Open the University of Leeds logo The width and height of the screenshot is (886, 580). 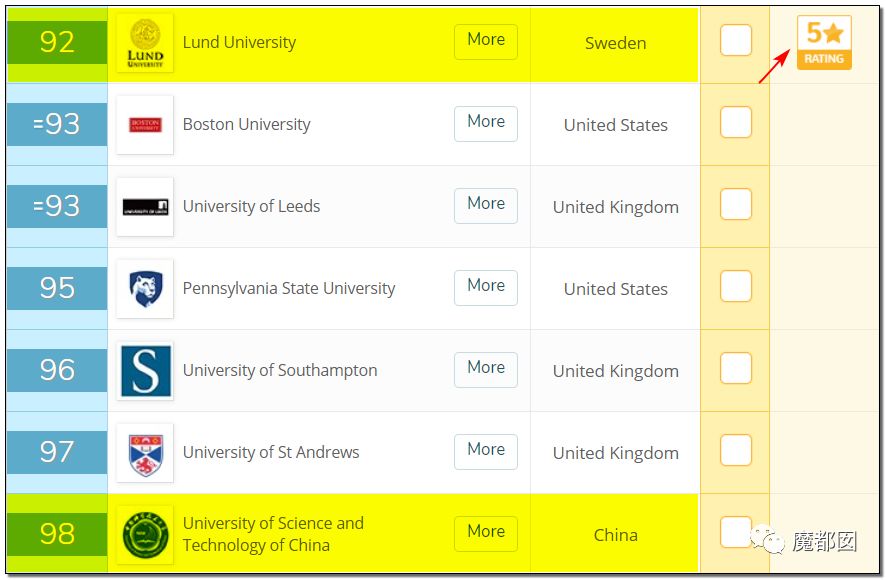point(145,207)
